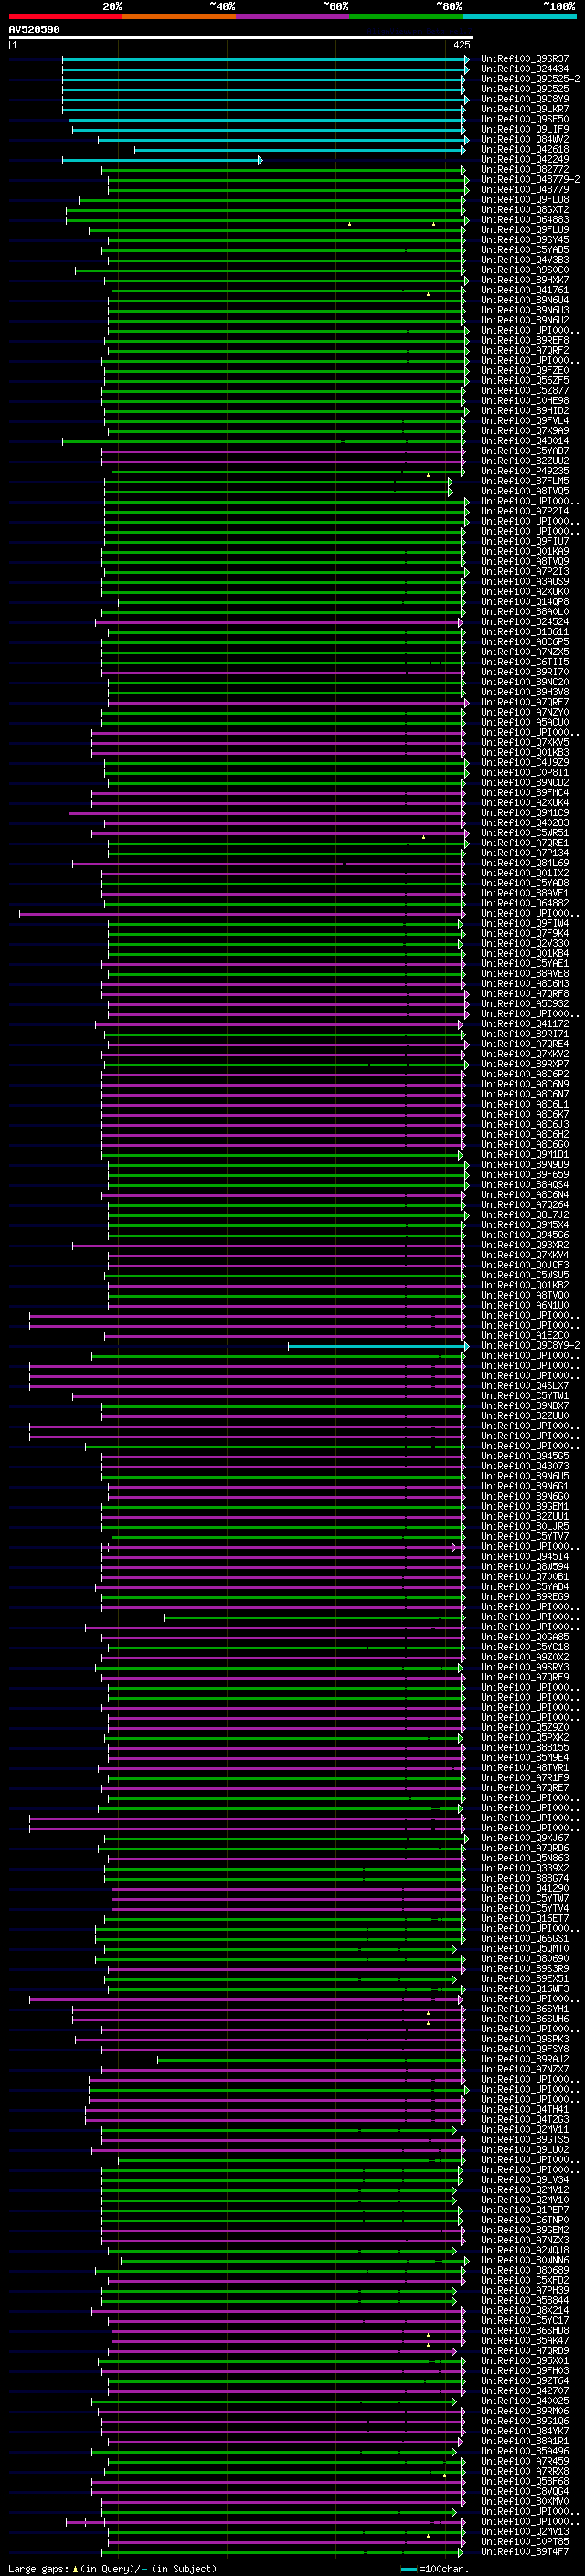This screenshot has width=585, height=2576.
Task: Select hit label UniRef100_Q84WV2
Action: (x=525, y=139)
